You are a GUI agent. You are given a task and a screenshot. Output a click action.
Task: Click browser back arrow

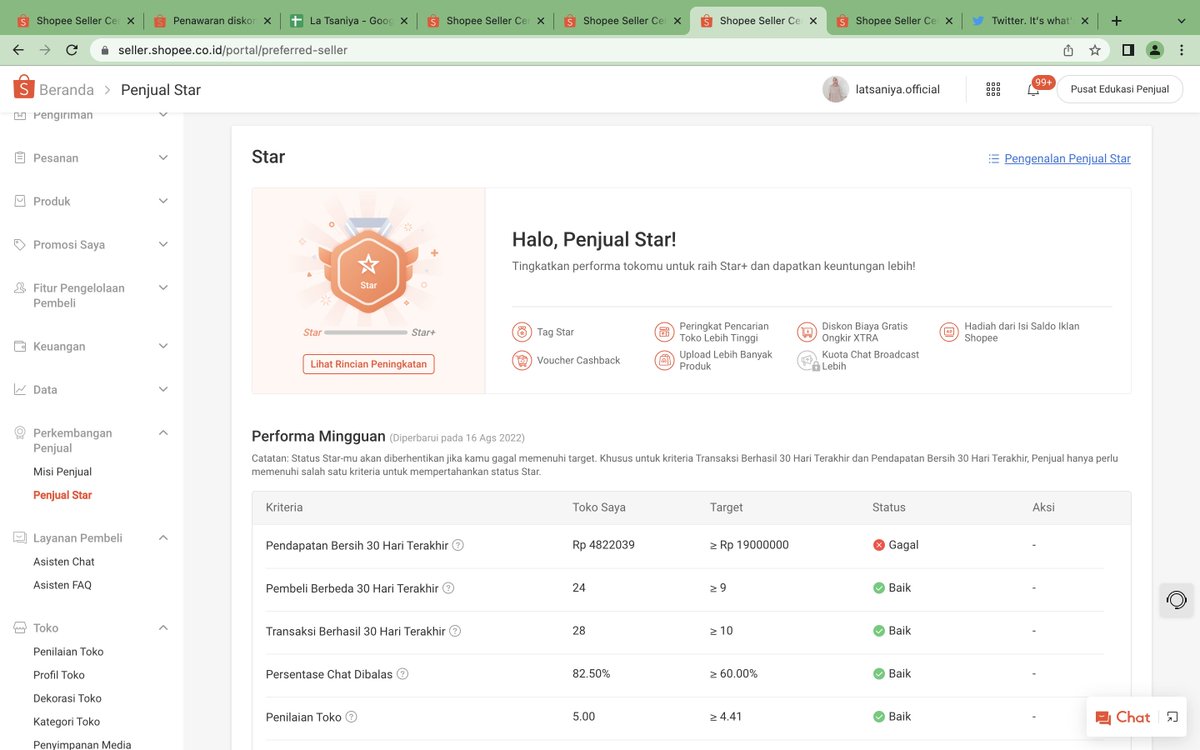click(x=18, y=50)
